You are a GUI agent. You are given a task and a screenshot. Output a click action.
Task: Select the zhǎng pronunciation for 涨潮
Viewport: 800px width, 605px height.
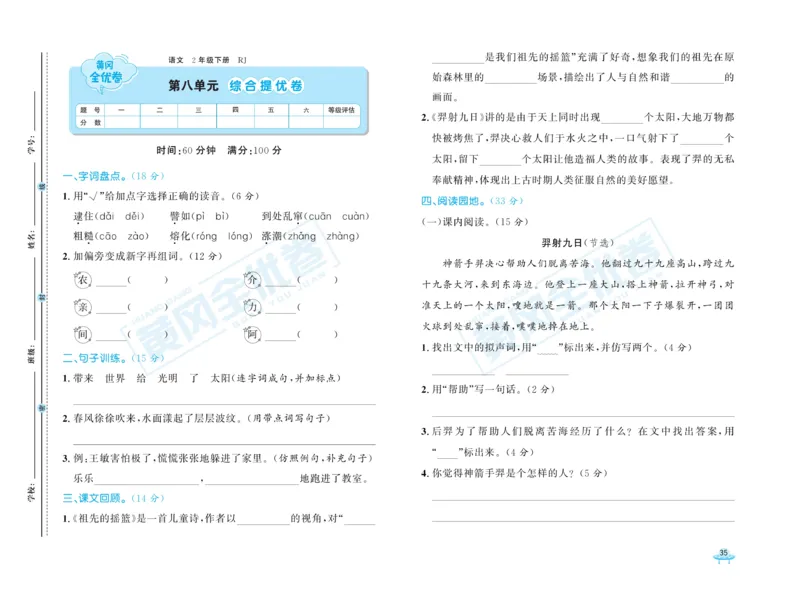pos(301,235)
